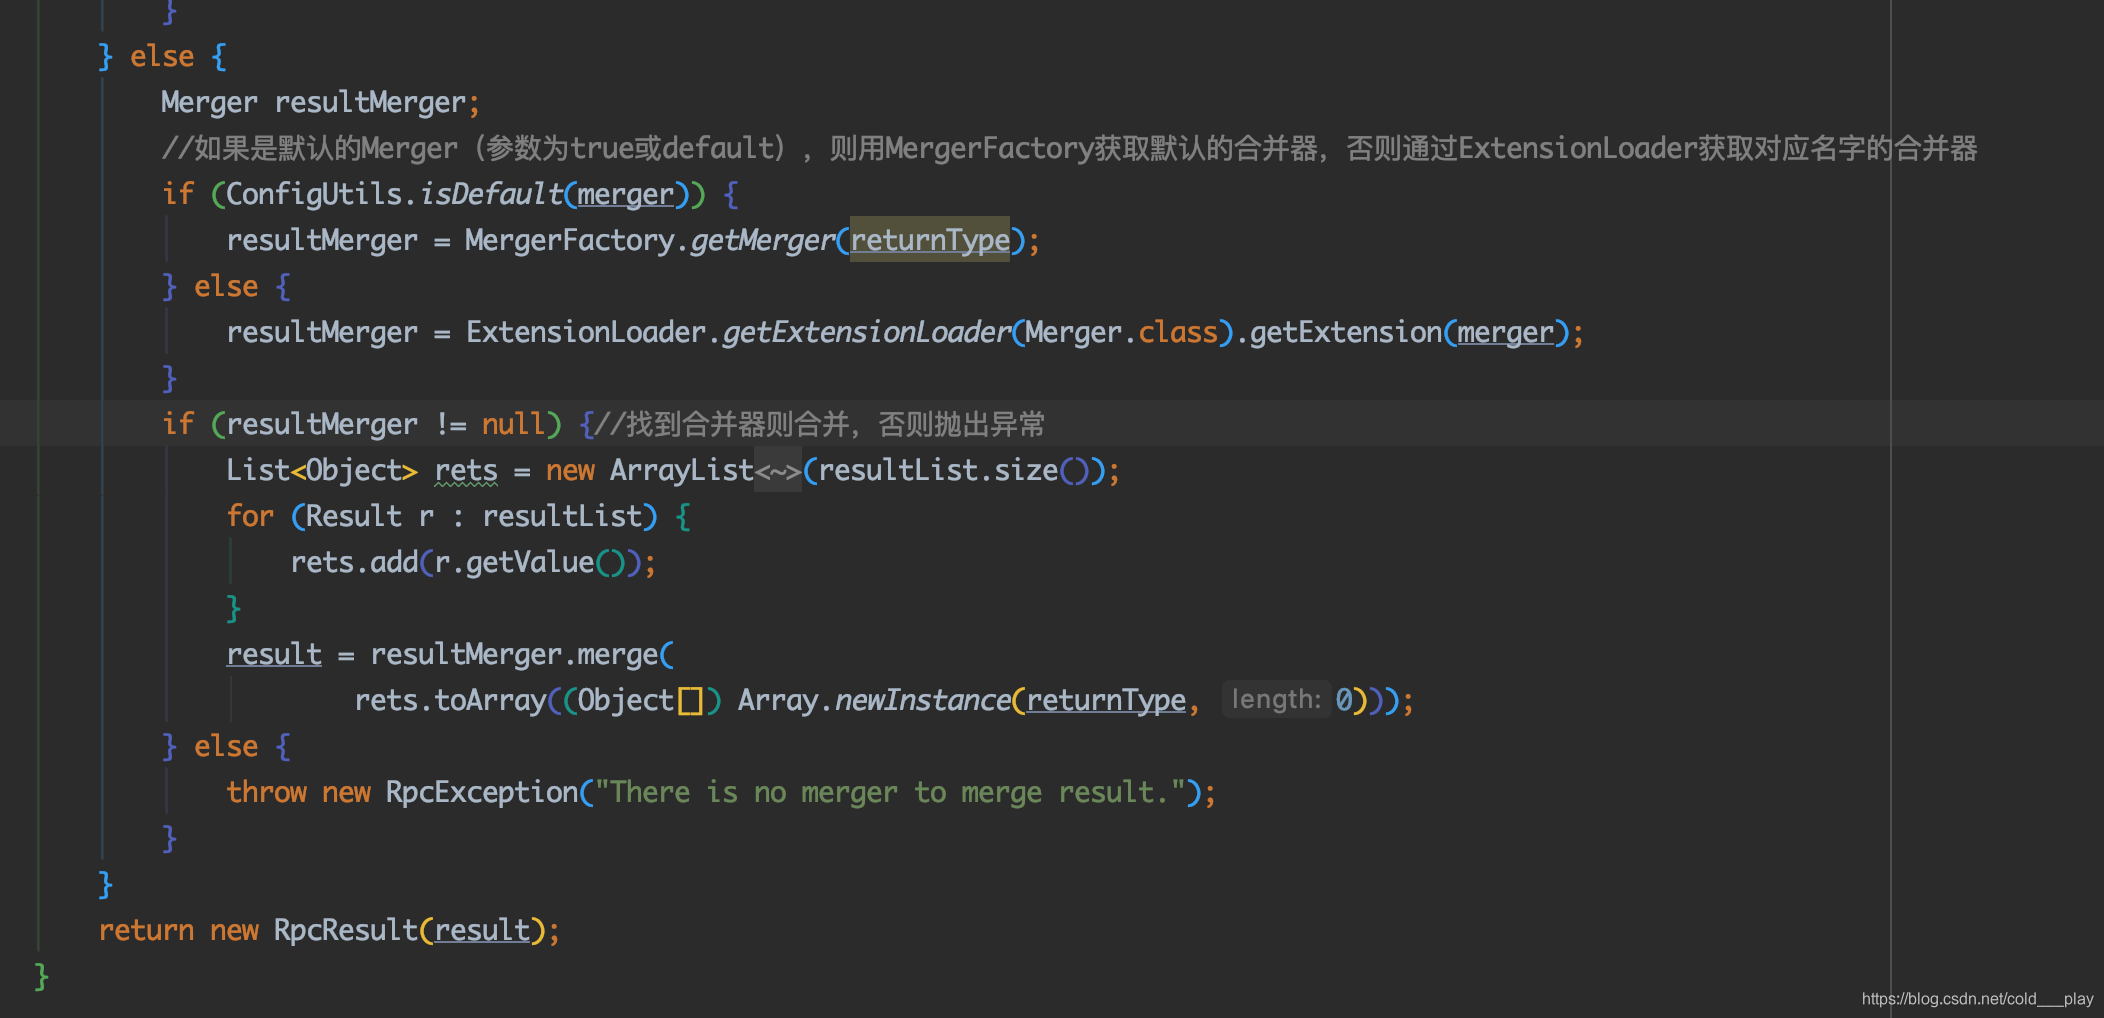Expand the folded diamond operator after ArrayList
This screenshot has width=2104, height=1018.
[x=778, y=470]
